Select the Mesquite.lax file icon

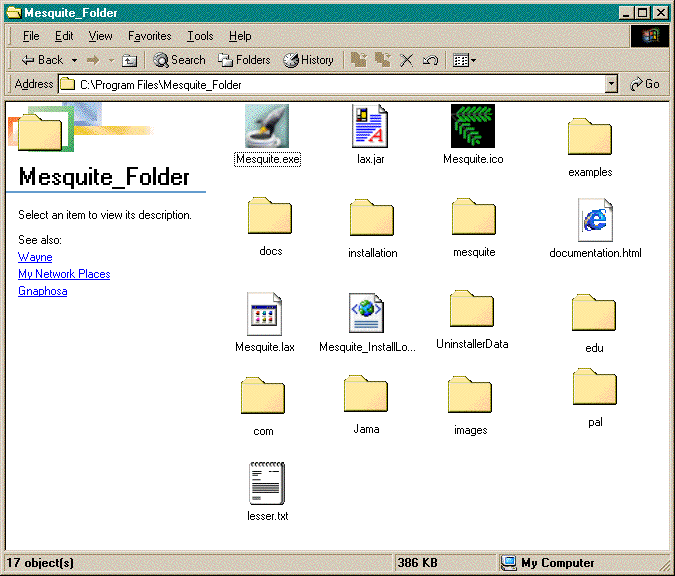tap(265, 314)
